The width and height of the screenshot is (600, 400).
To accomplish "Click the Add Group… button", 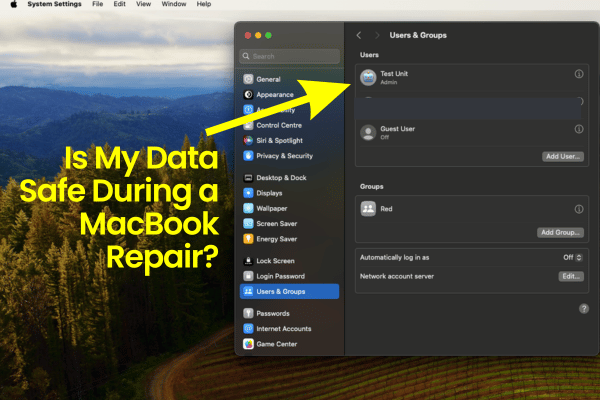I will click(560, 232).
